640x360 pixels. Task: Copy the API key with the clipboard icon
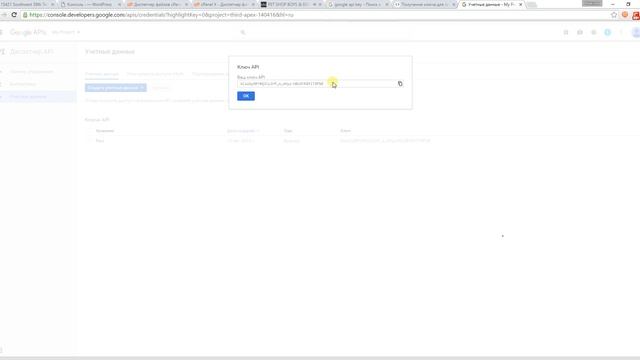pyautogui.click(x=400, y=84)
